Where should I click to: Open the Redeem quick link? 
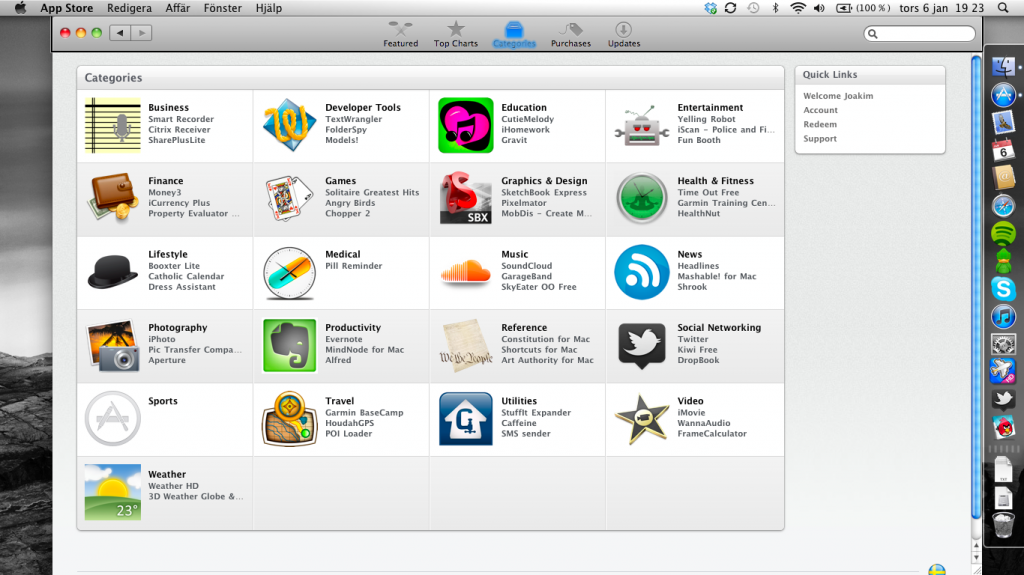tap(820, 124)
